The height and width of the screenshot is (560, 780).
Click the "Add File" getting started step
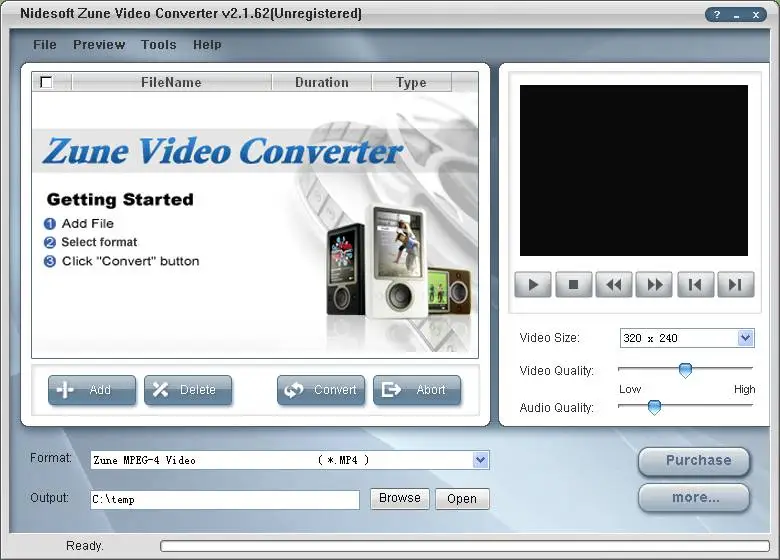88,223
